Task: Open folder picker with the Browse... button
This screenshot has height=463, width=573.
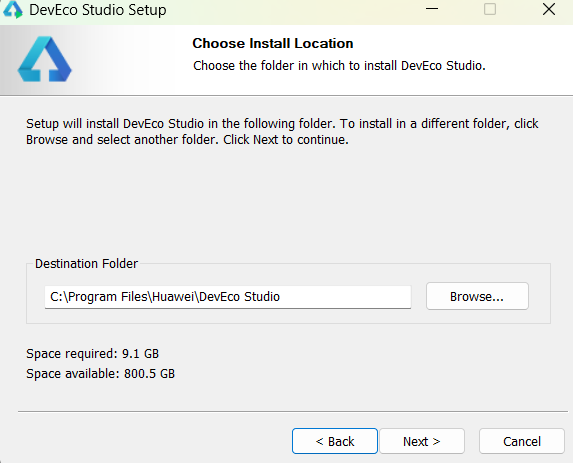Action: coord(477,296)
